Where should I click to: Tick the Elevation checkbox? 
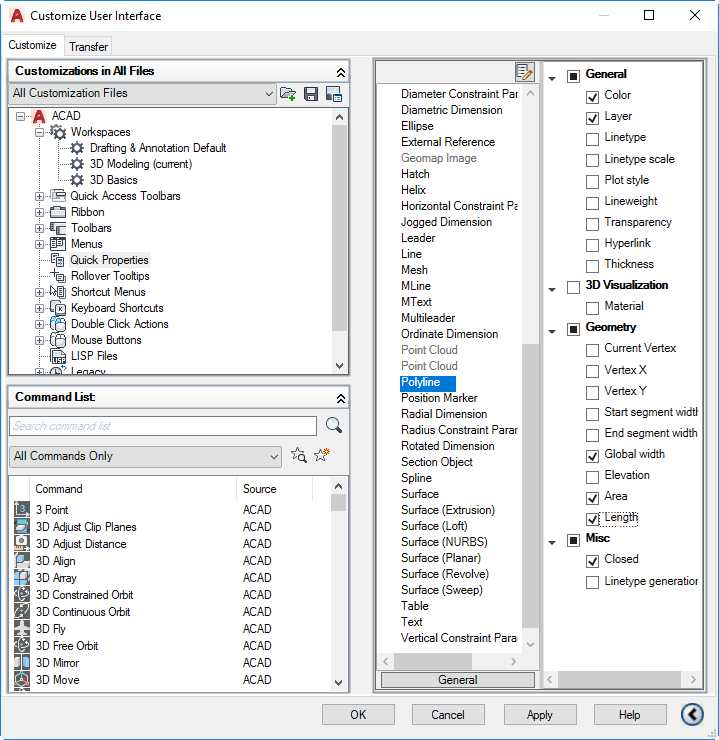592,477
